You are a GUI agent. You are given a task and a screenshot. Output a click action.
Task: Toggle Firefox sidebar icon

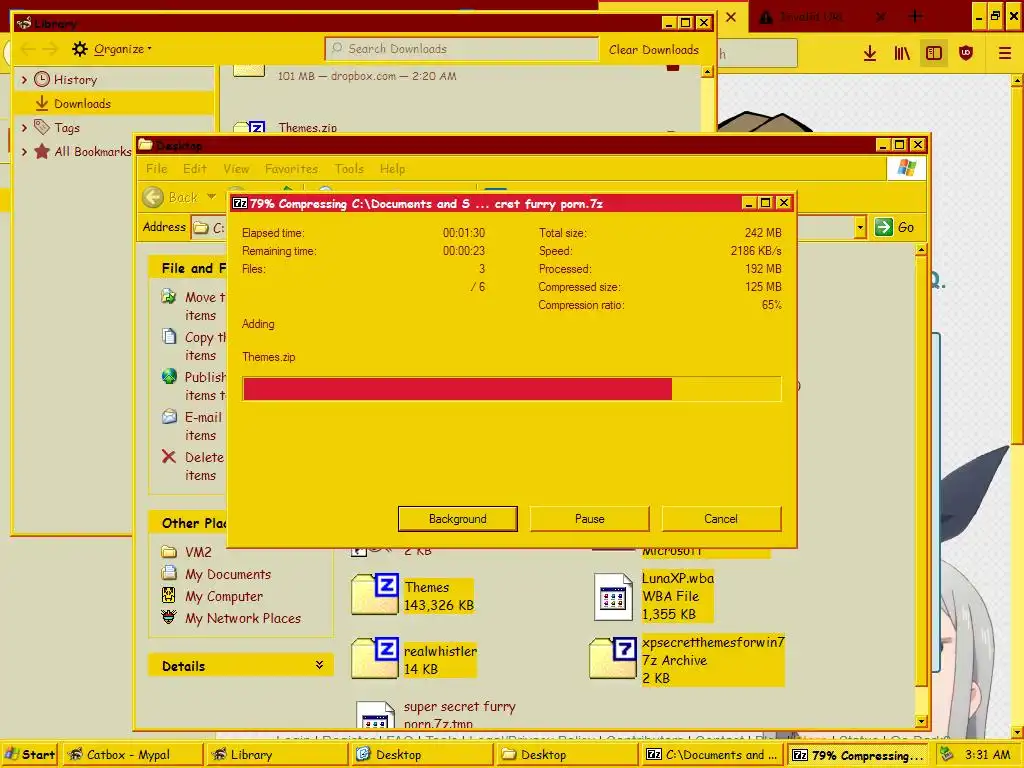pyautogui.click(x=934, y=54)
